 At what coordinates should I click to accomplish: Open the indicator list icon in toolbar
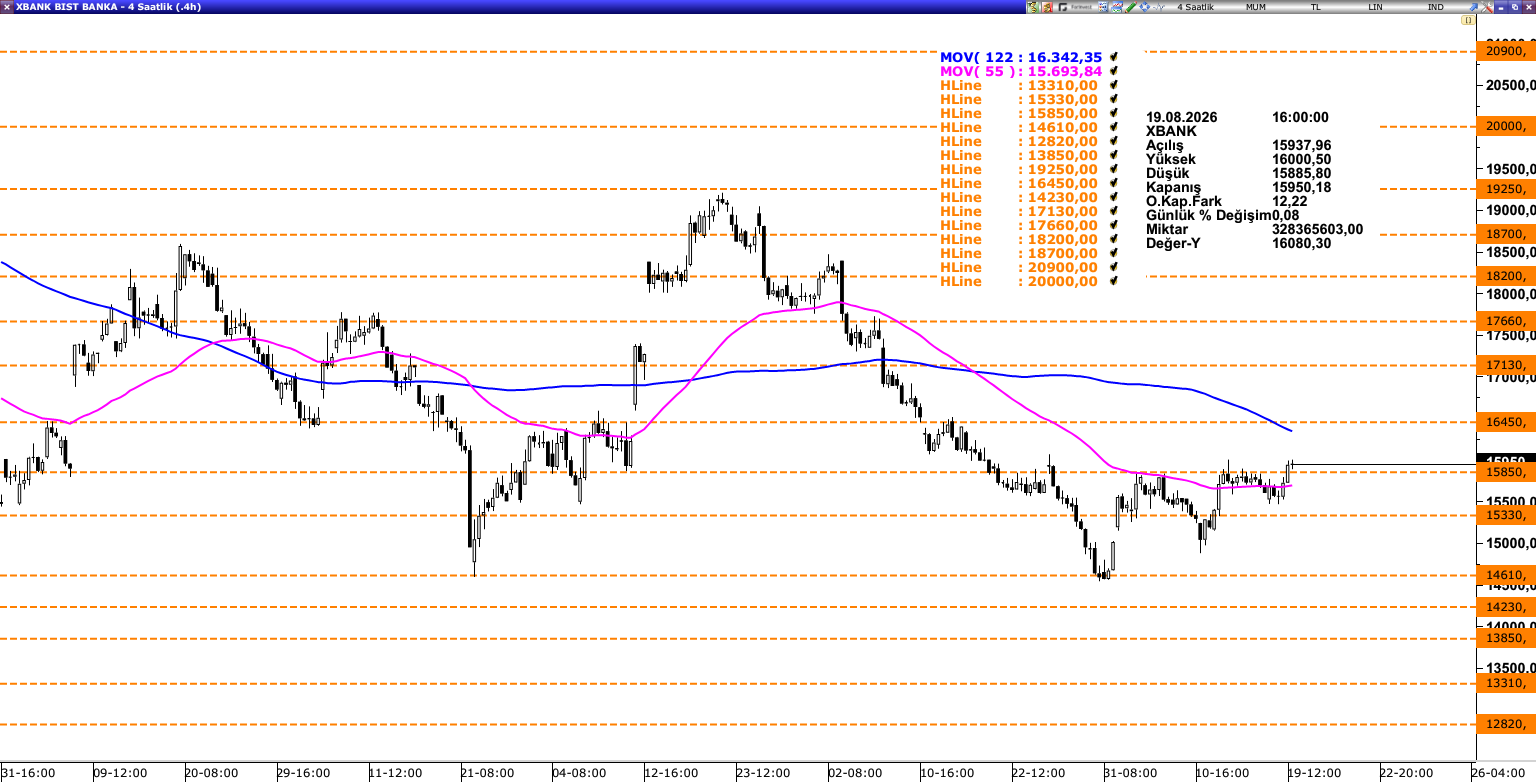point(1103,7)
